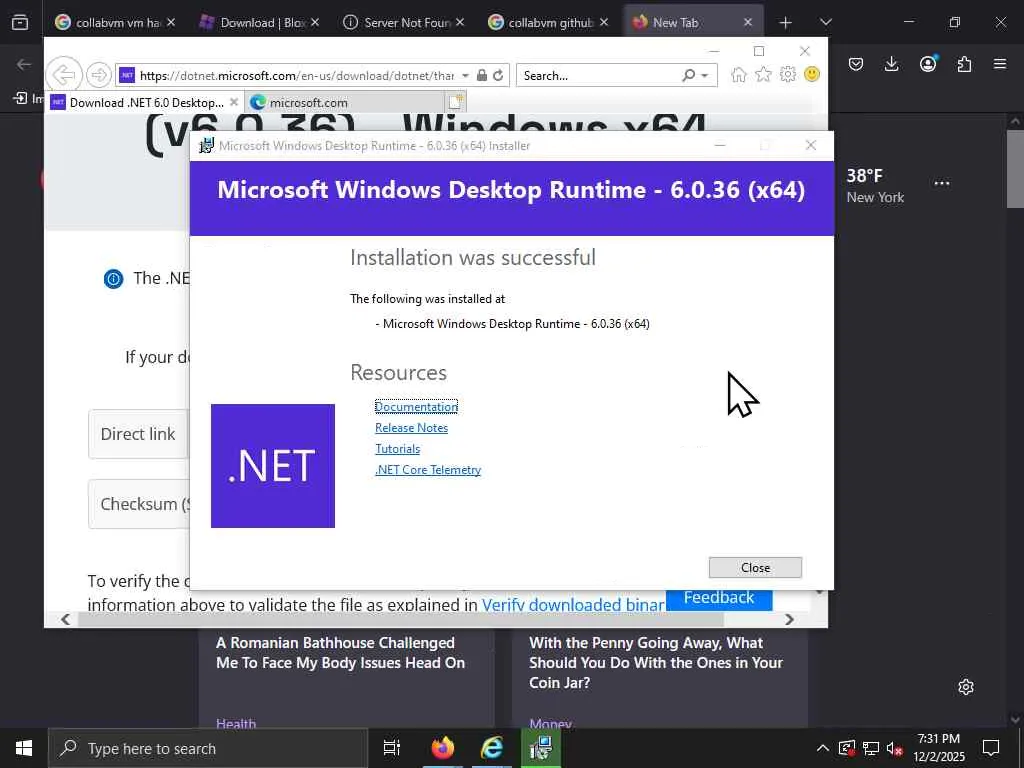The image size is (1024, 768).
Task: Click the IE search magnifier icon
Action: click(x=688, y=75)
